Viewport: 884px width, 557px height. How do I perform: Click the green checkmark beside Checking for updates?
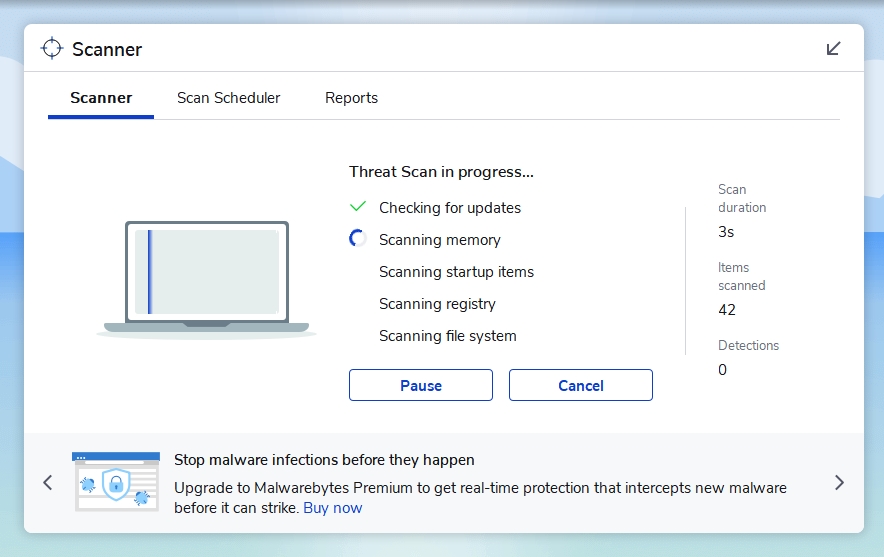coord(358,207)
